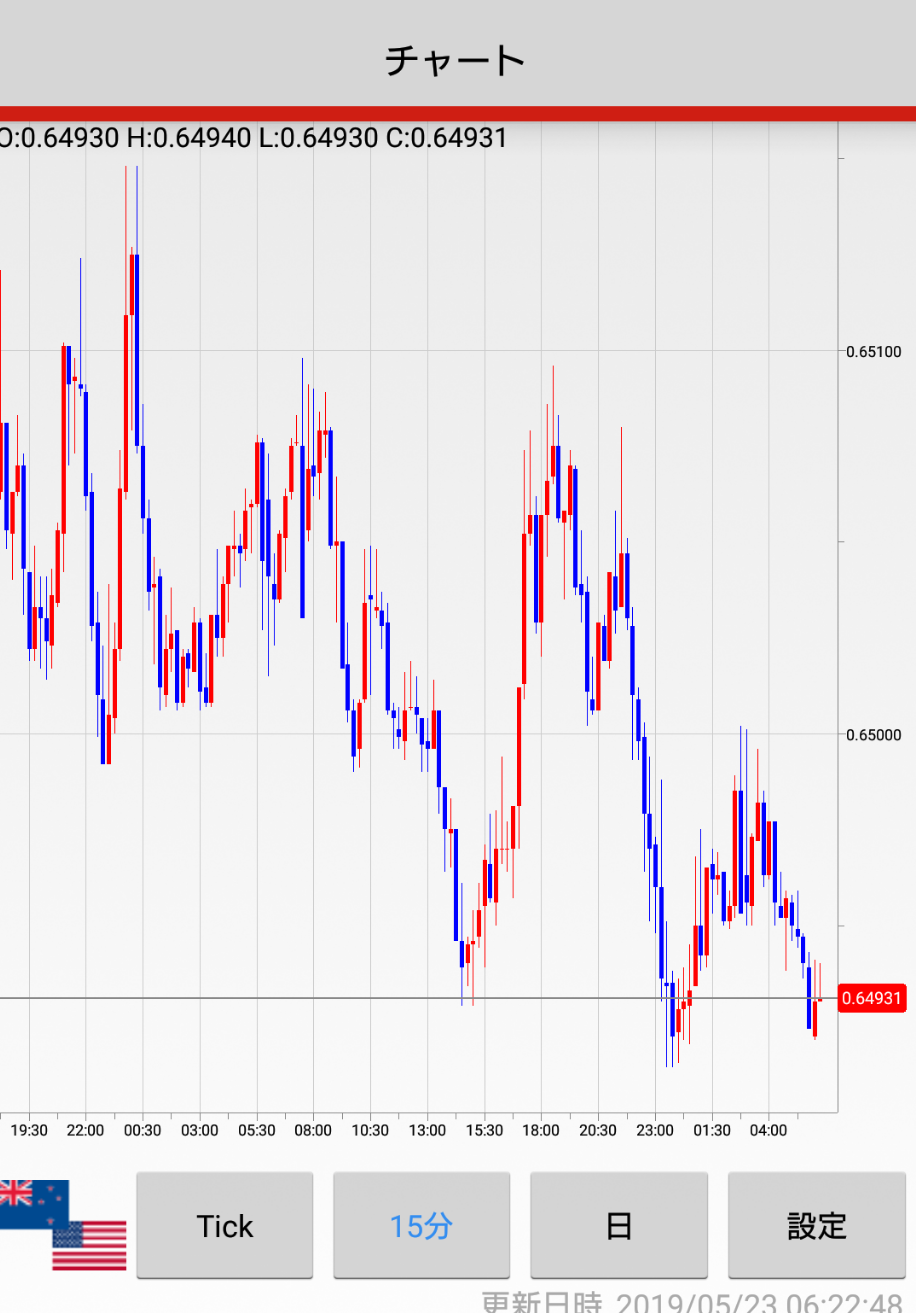Select the 15分 timeframe
This screenshot has width=916, height=1313.
point(421,1226)
